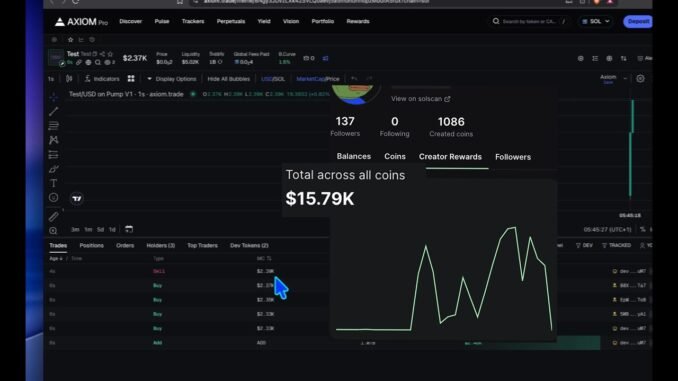Click Hide All Bubbles
678x381 pixels.
(x=228, y=79)
